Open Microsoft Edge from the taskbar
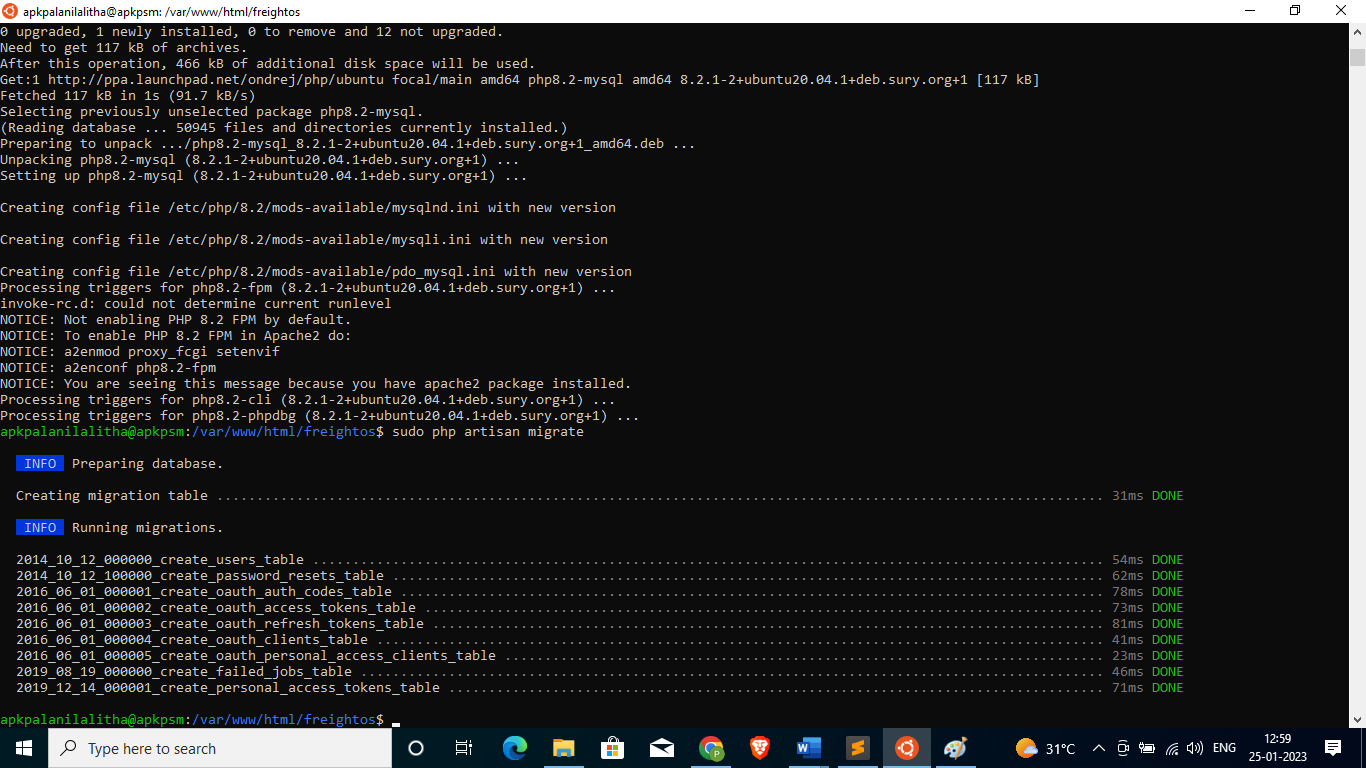 point(514,748)
